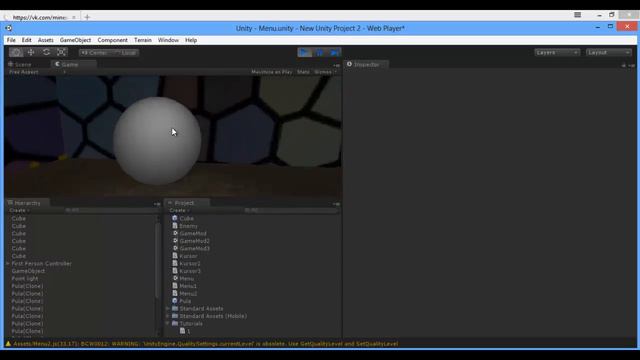Viewport: 640px width, 360px height.
Task: Open the Edit menu
Action: tap(27, 40)
